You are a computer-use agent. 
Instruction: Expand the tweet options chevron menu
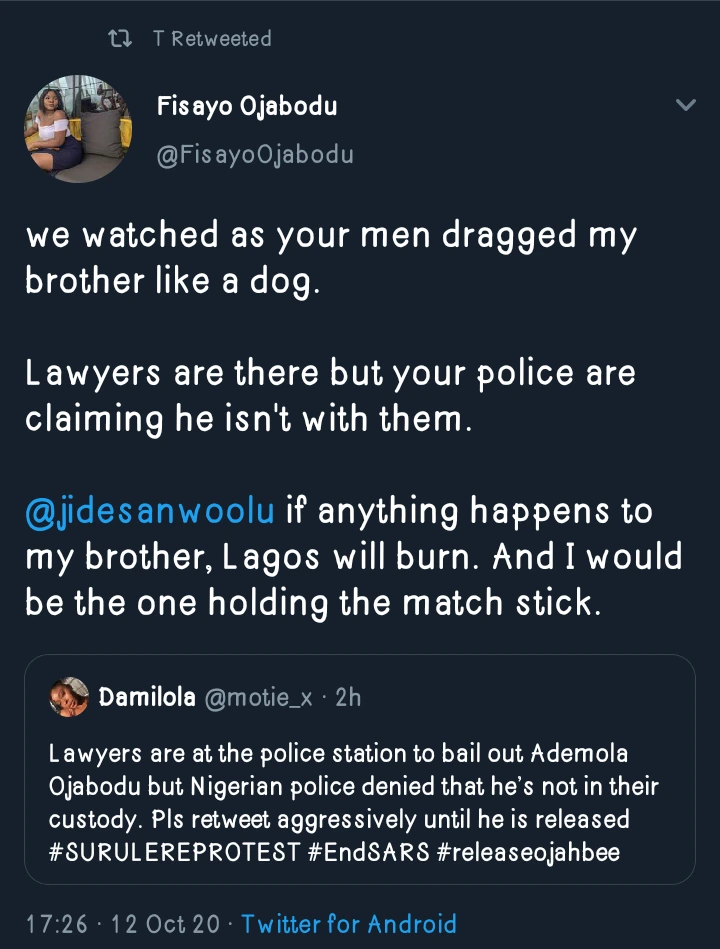click(x=685, y=105)
